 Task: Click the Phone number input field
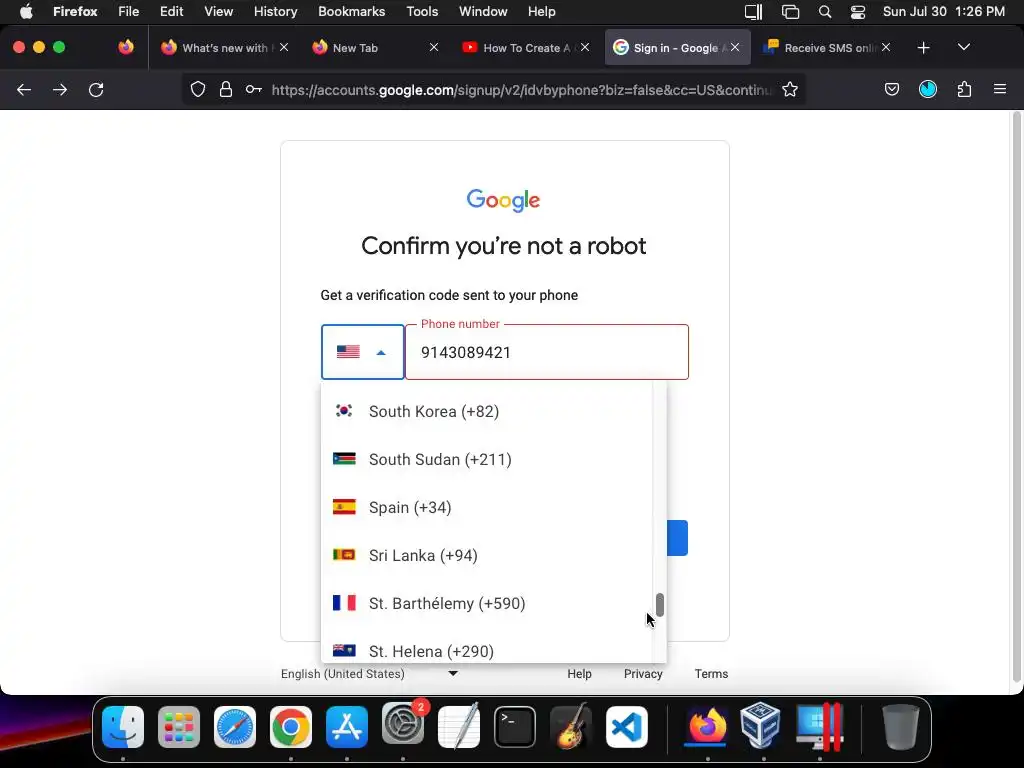(547, 352)
